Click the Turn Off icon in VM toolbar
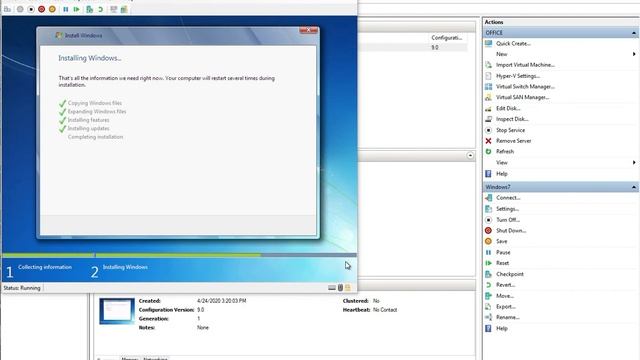This screenshot has height=360, width=640. tap(31, 9)
